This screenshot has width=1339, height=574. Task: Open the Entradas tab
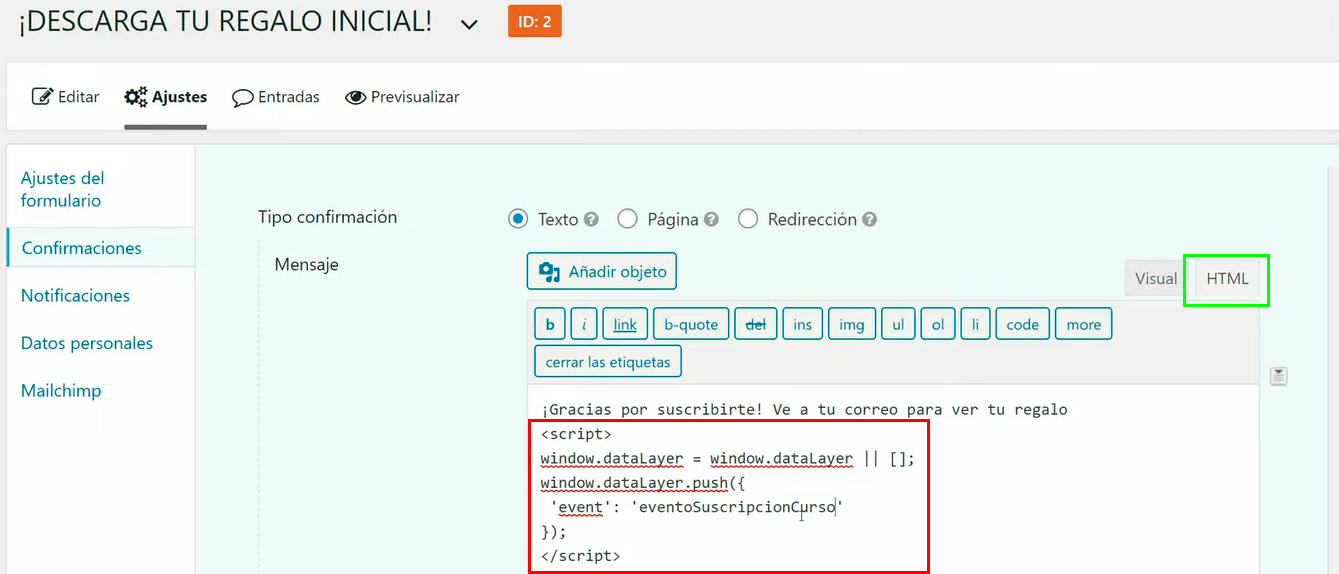click(x=276, y=97)
